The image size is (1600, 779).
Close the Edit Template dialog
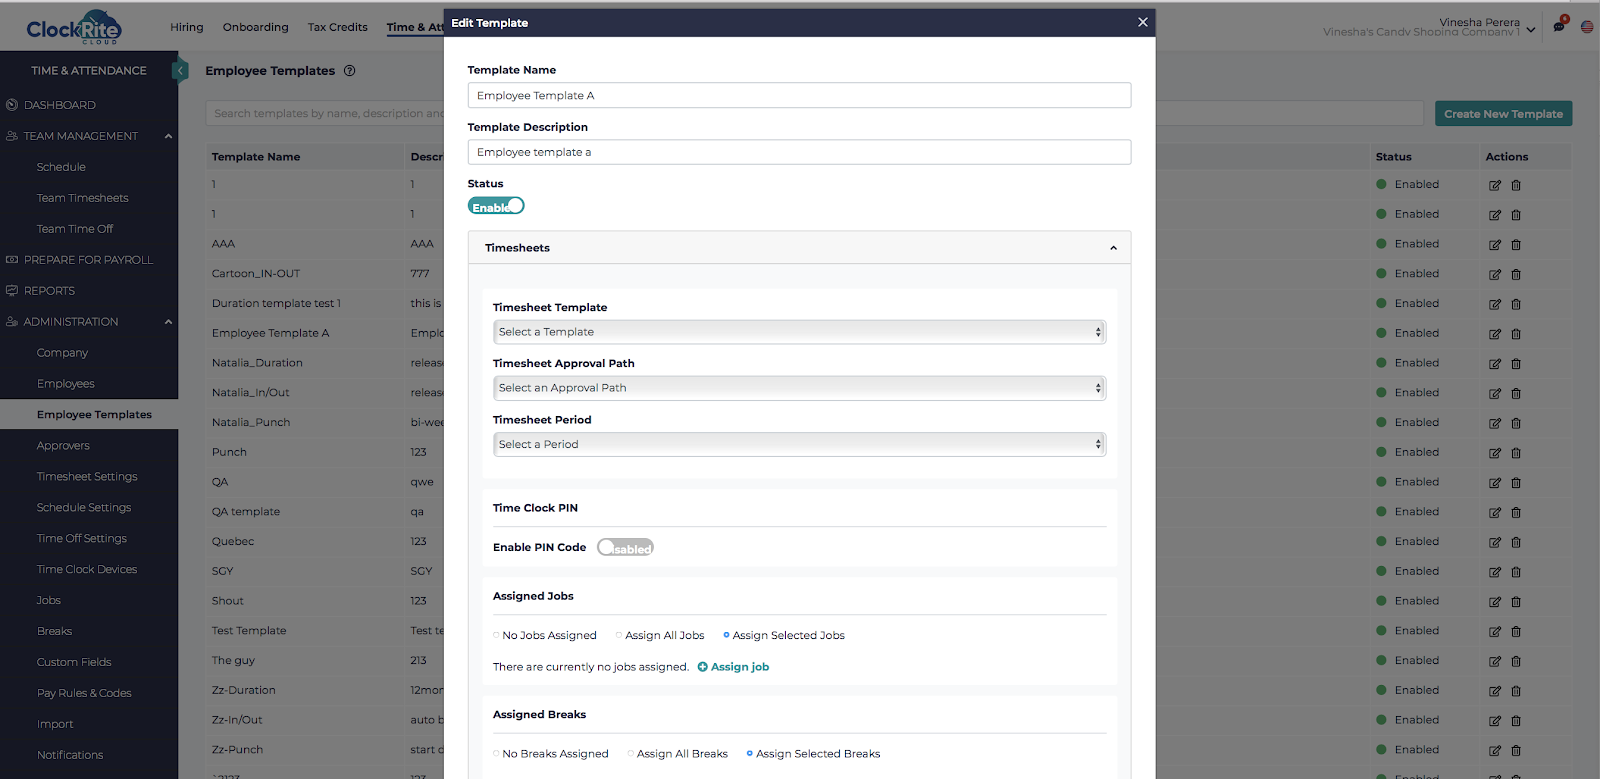click(1142, 22)
